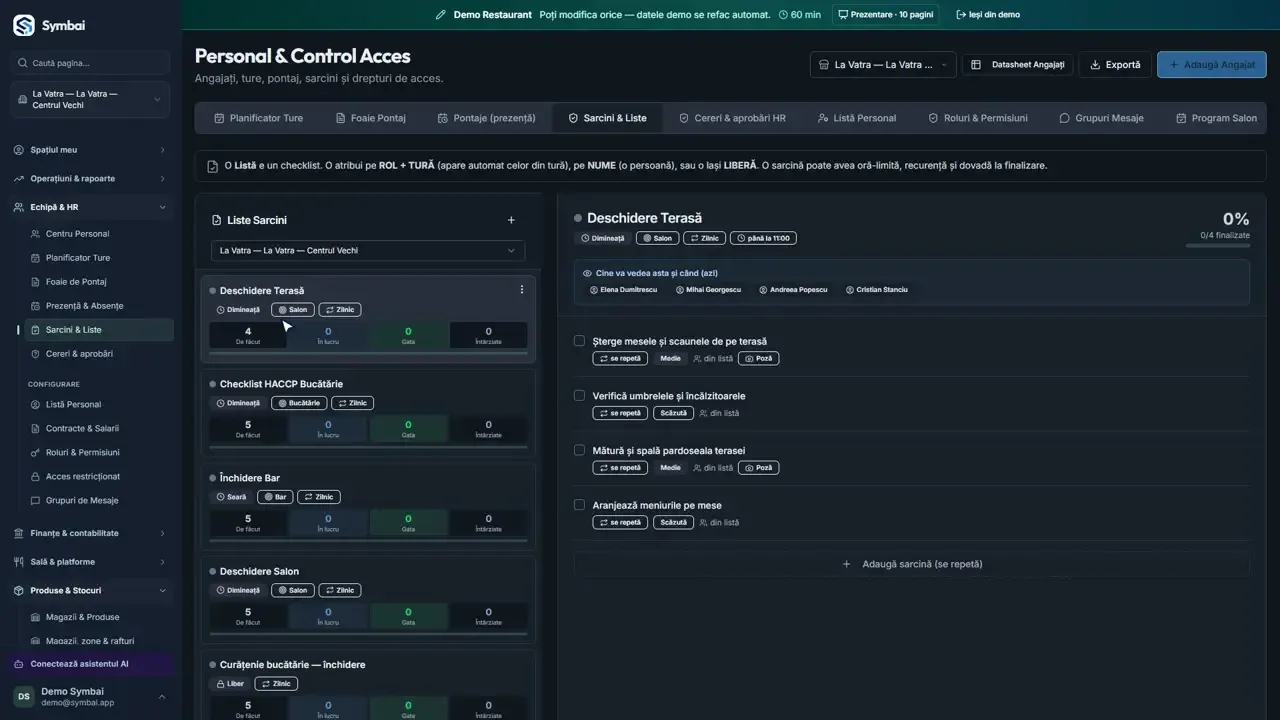Viewport: 1280px width, 720px height.
Task: Click the Magazii & Produse sidebar icon
Action: pos(36,617)
